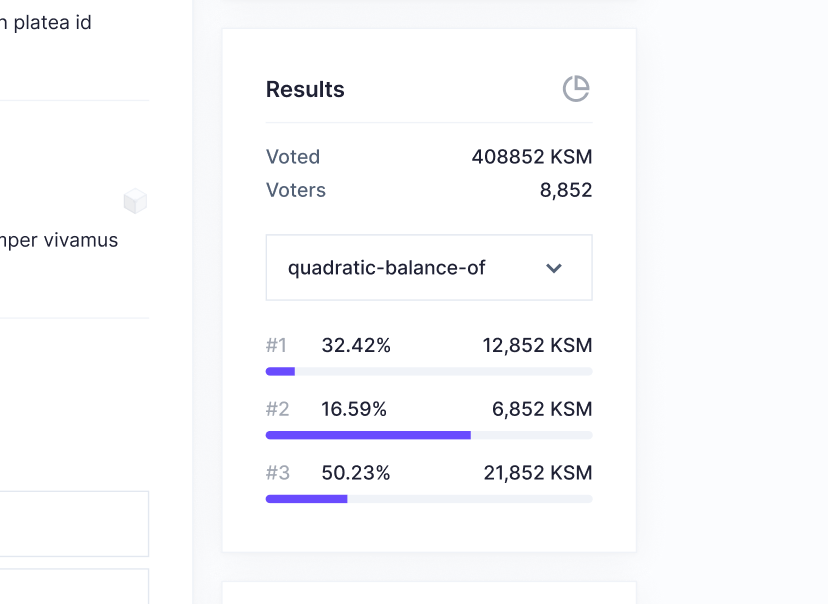This screenshot has height=604, width=828.
Task: Open the 'n platea id' proposal link
Action: (45, 22)
